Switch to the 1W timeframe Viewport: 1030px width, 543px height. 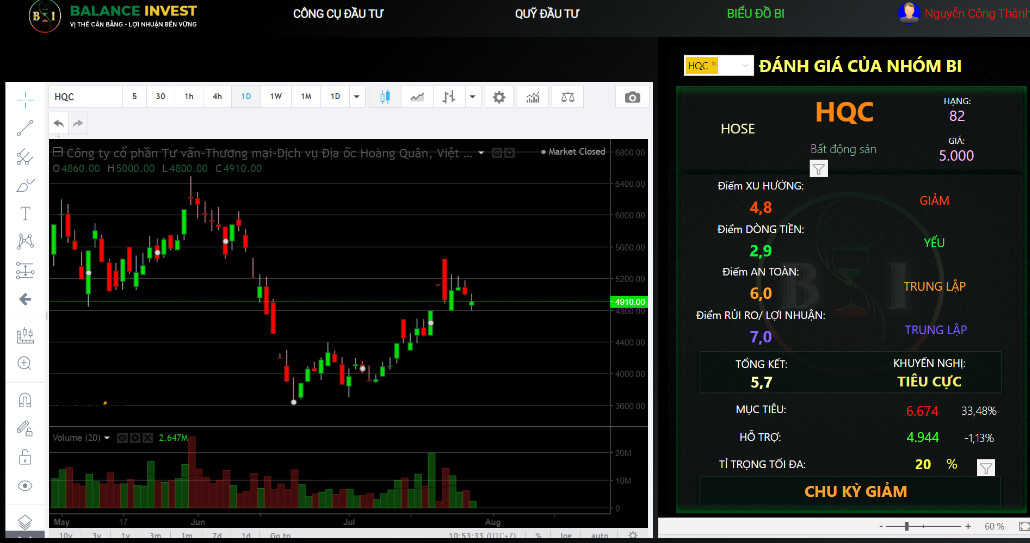pyautogui.click(x=276, y=97)
